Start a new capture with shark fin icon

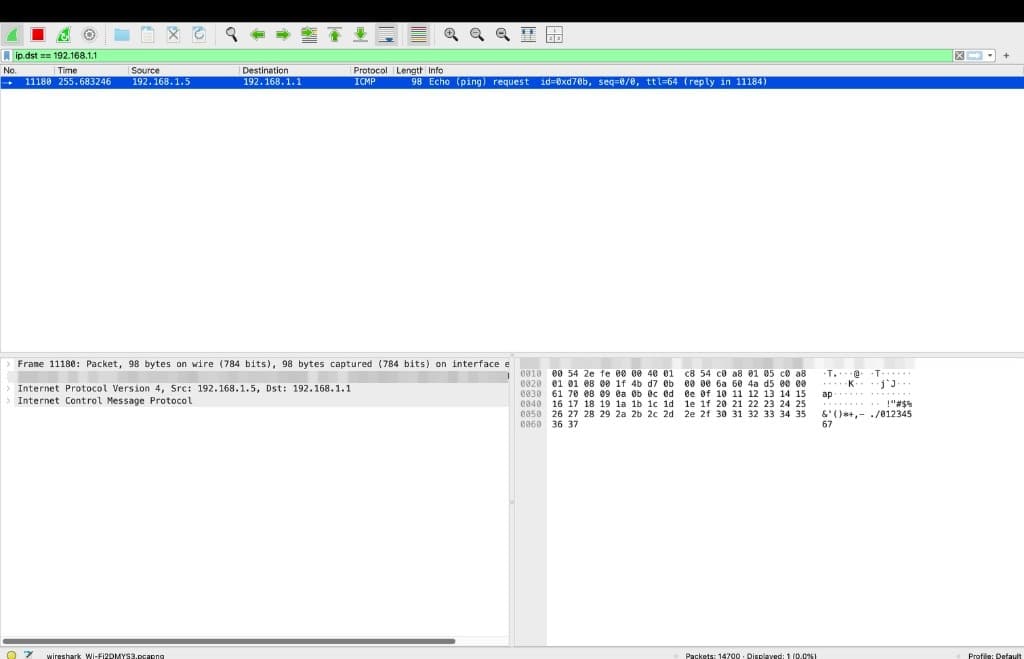pos(12,35)
